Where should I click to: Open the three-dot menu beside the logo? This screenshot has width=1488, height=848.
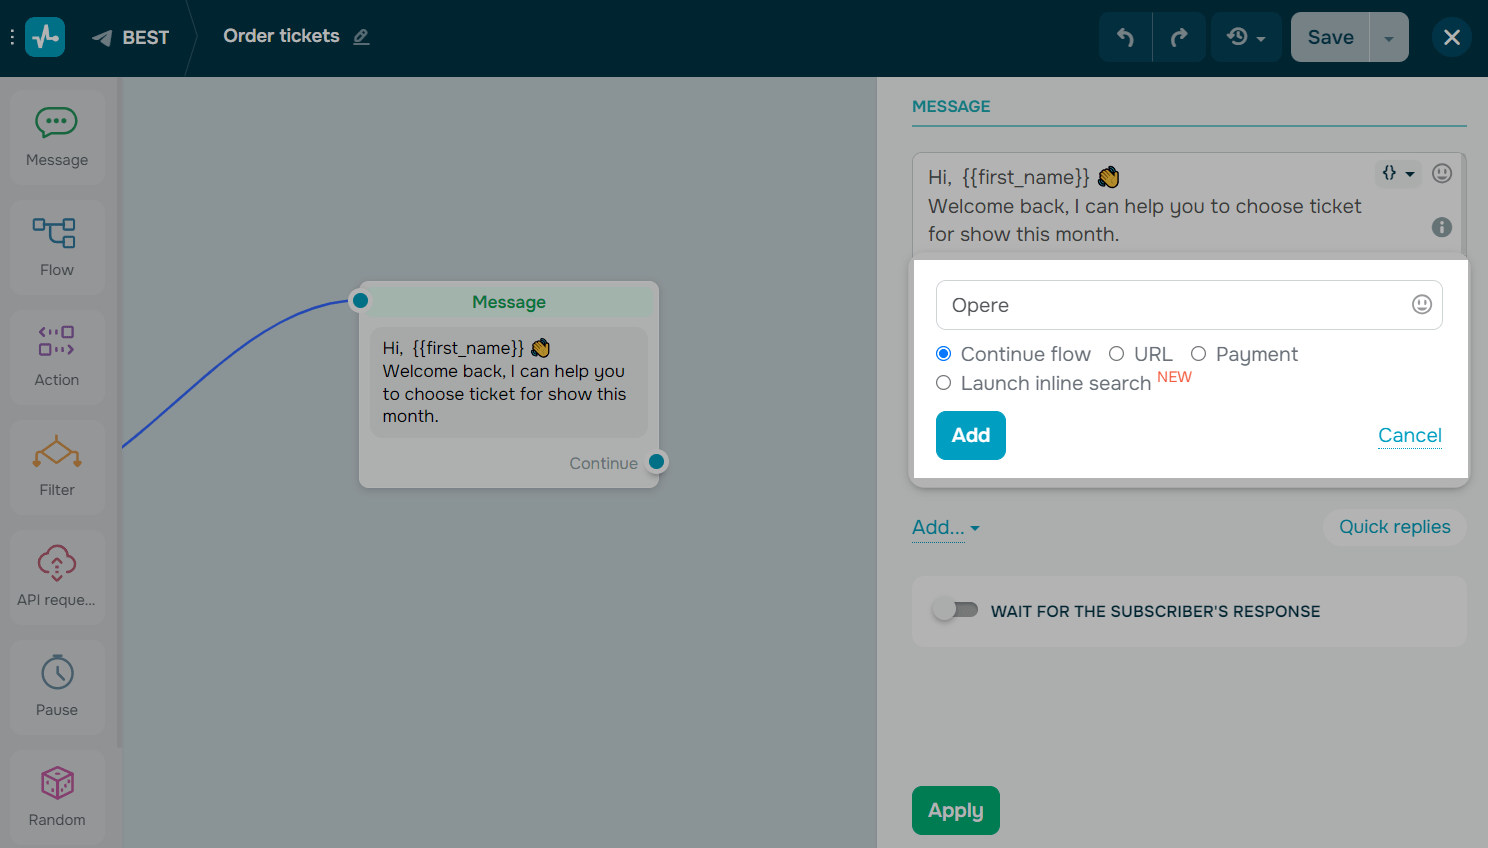[x=12, y=37]
